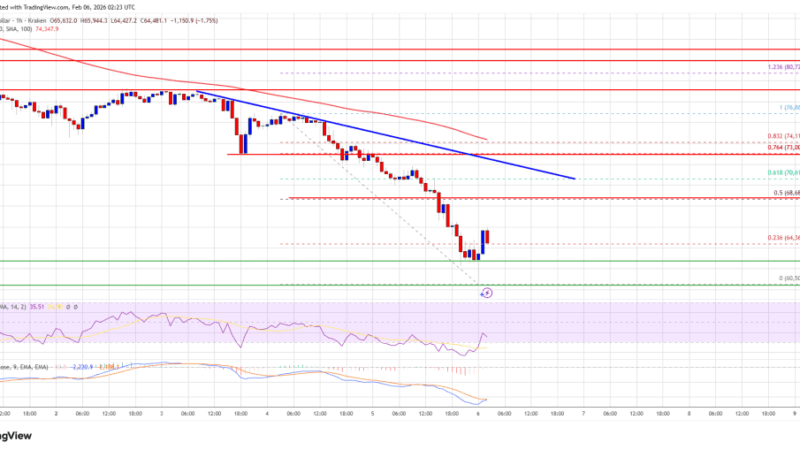The width and height of the screenshot is (800, 450).
Task: Click the SMA 100 value 74,347.9
Action: tap(46, 29)
